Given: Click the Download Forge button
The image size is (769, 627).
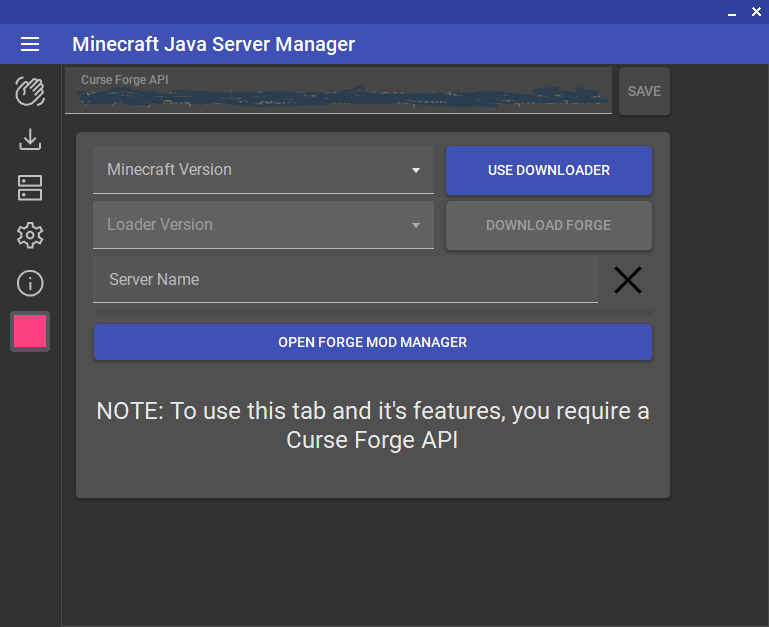Looking at the screenshot, I should coord(549,225).
